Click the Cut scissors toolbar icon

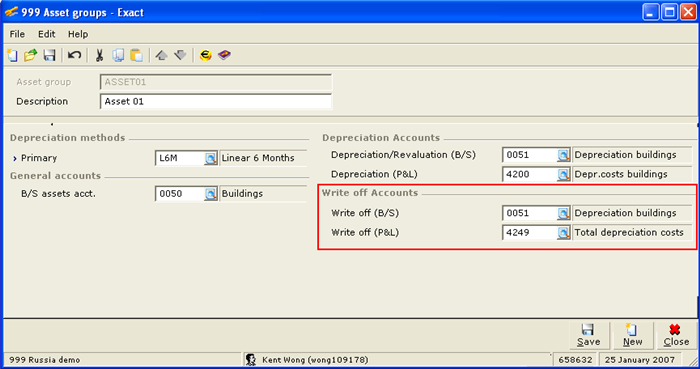(x=99, y=55)
